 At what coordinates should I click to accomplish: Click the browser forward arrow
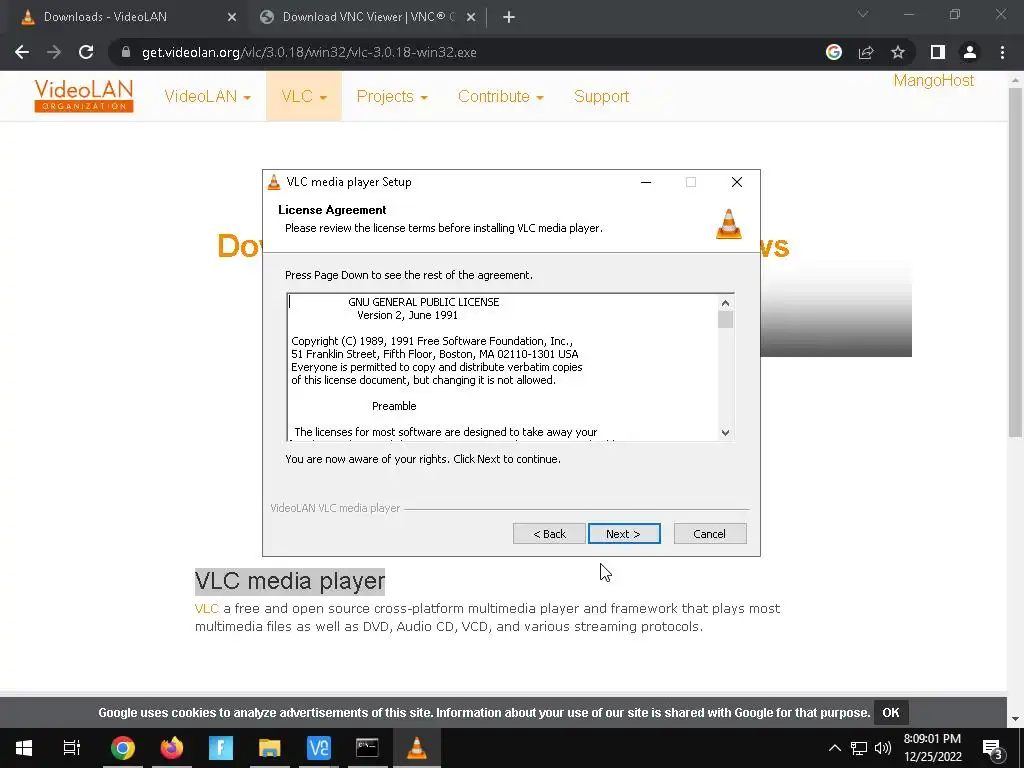click(54, 52)
